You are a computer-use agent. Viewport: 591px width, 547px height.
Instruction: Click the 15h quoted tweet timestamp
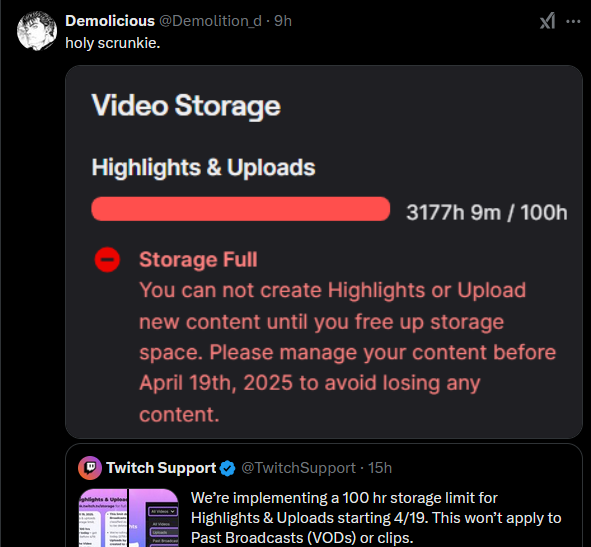click(380, 468)
